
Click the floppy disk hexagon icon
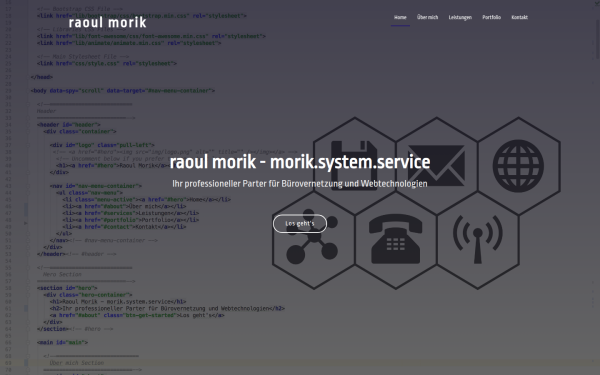click(354, 166)
